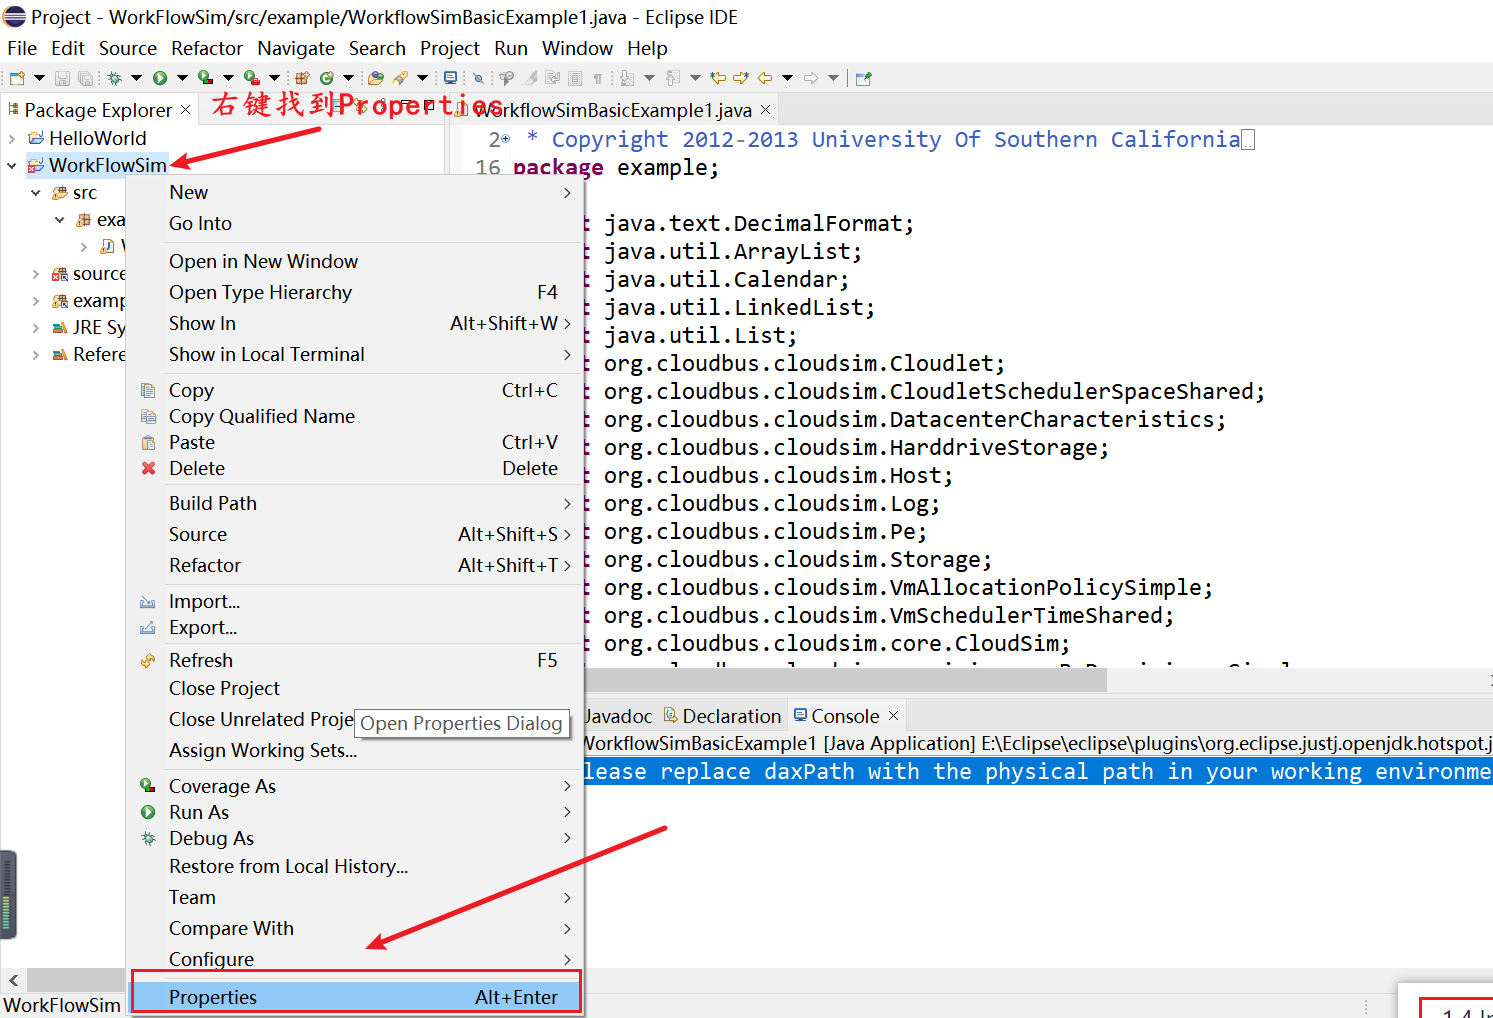Select Copy Qualified Name in the context menu

point(356,416)
